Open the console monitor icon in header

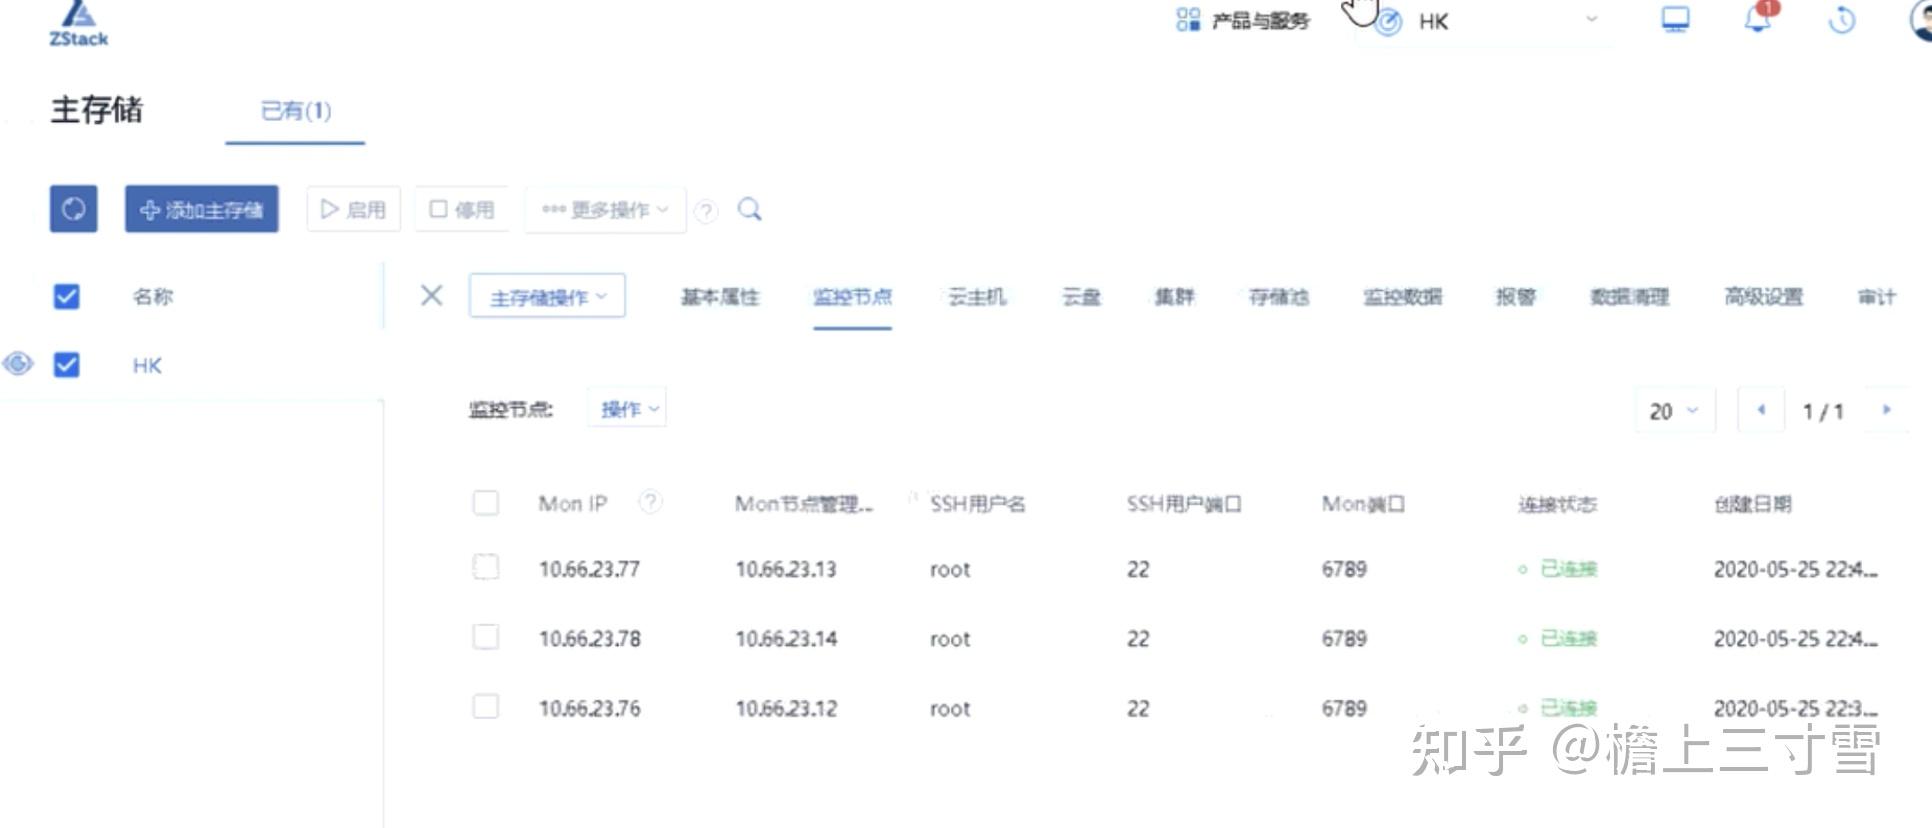point(1675,20)
